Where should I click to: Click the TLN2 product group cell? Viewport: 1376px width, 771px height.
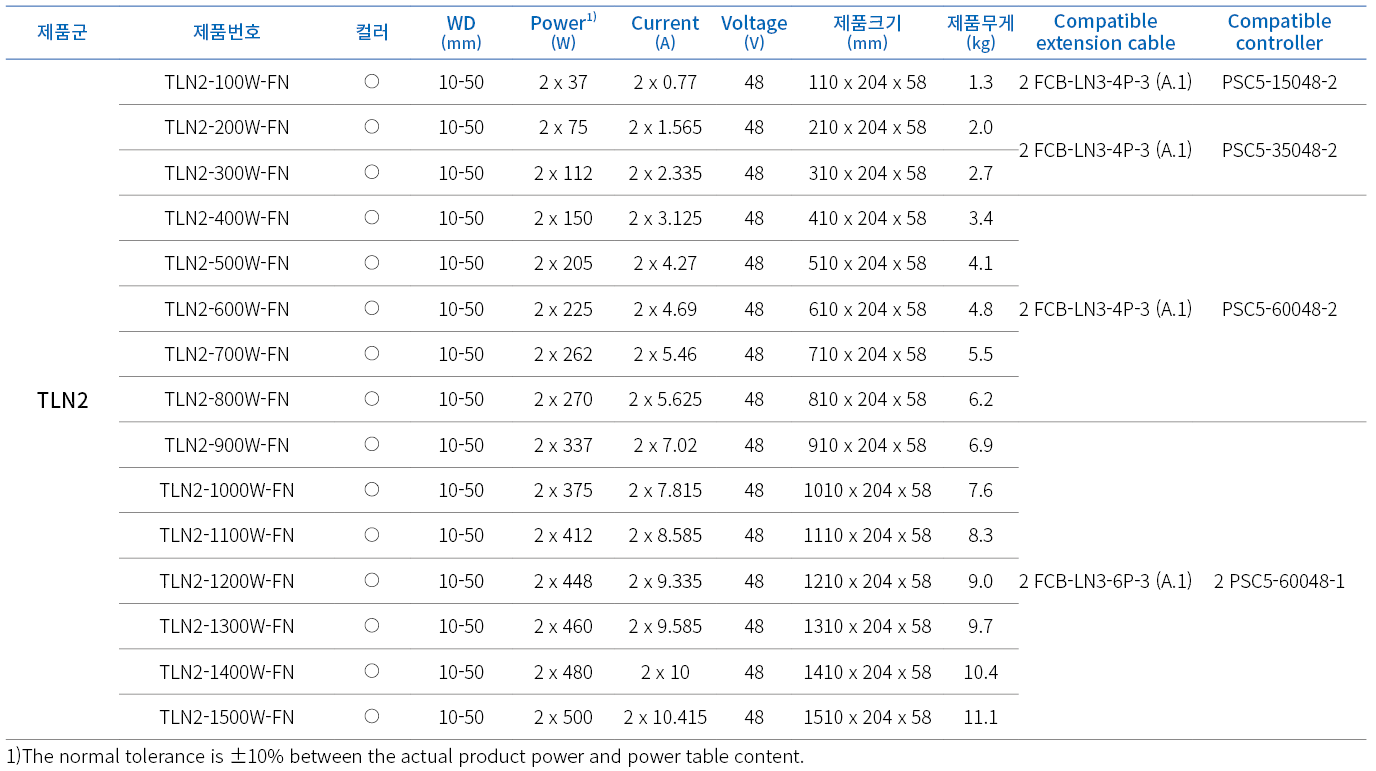tap(62, 400)
